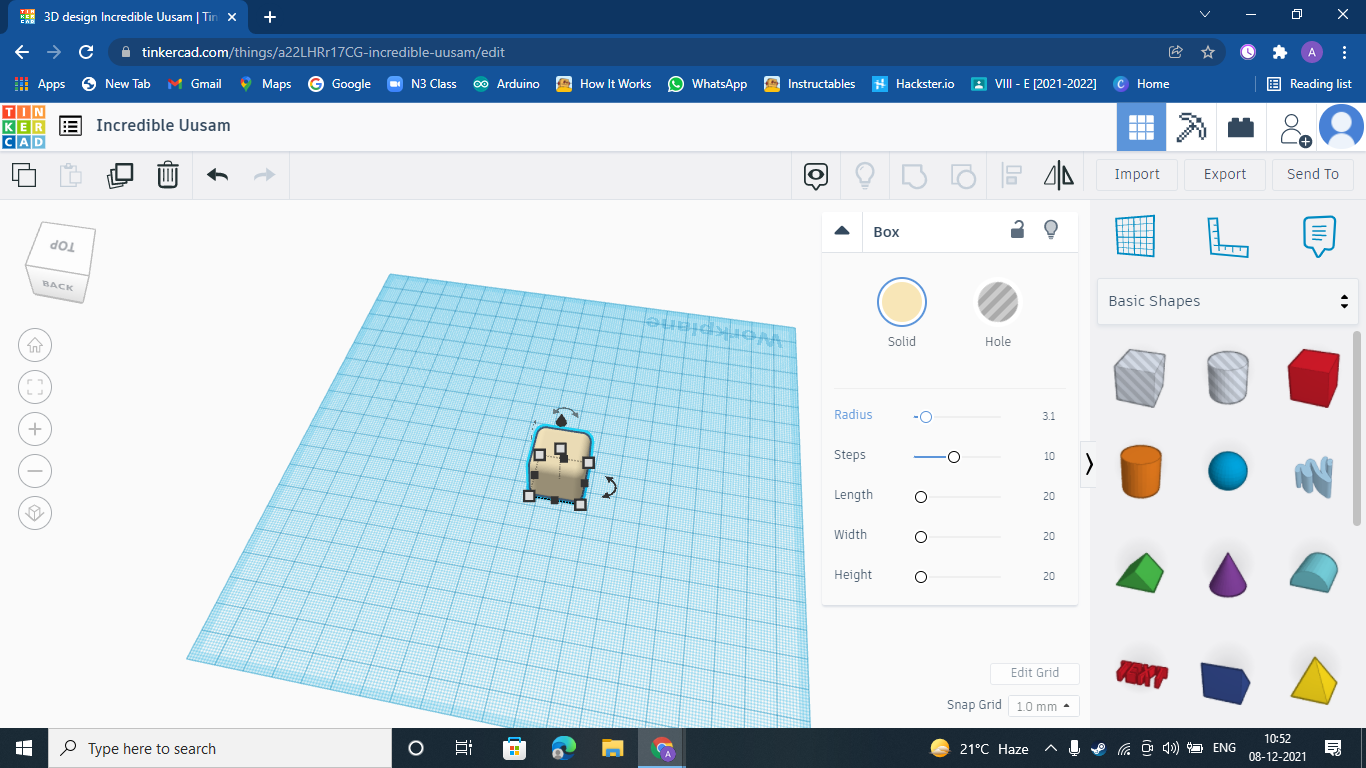Click the TOP face of view cube
This screenshot has width=1366, height=768.
point(63,246)
